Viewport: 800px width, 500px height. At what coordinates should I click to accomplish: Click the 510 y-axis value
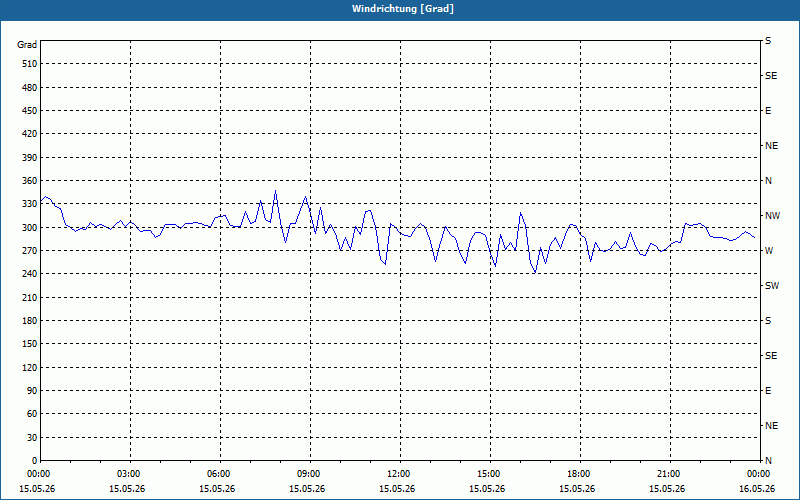pos(30,64)
